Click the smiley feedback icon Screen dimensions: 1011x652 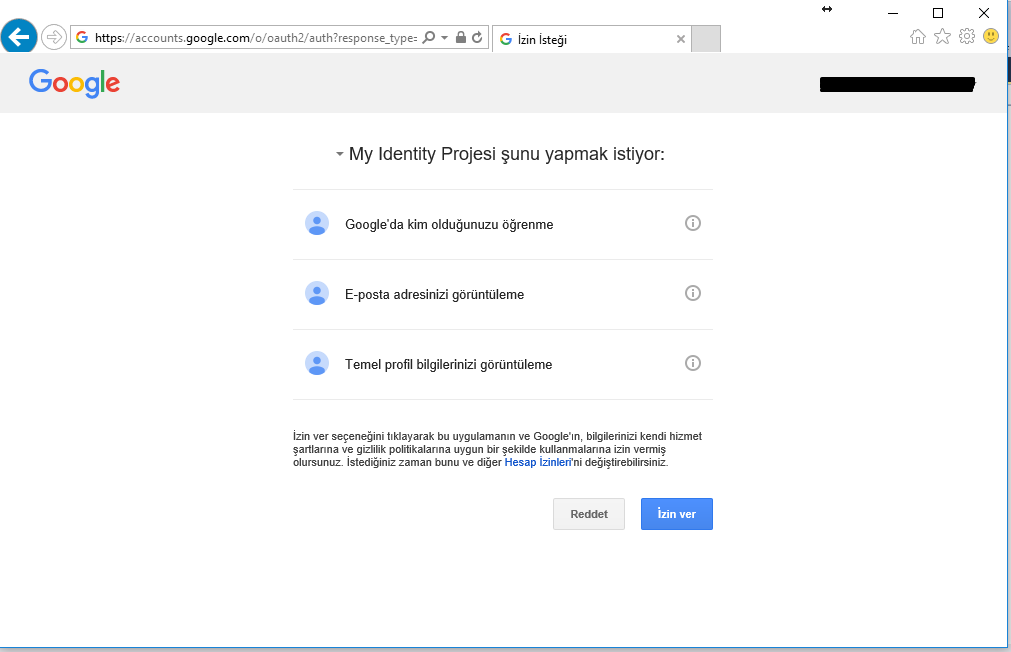tap(991, 37)
